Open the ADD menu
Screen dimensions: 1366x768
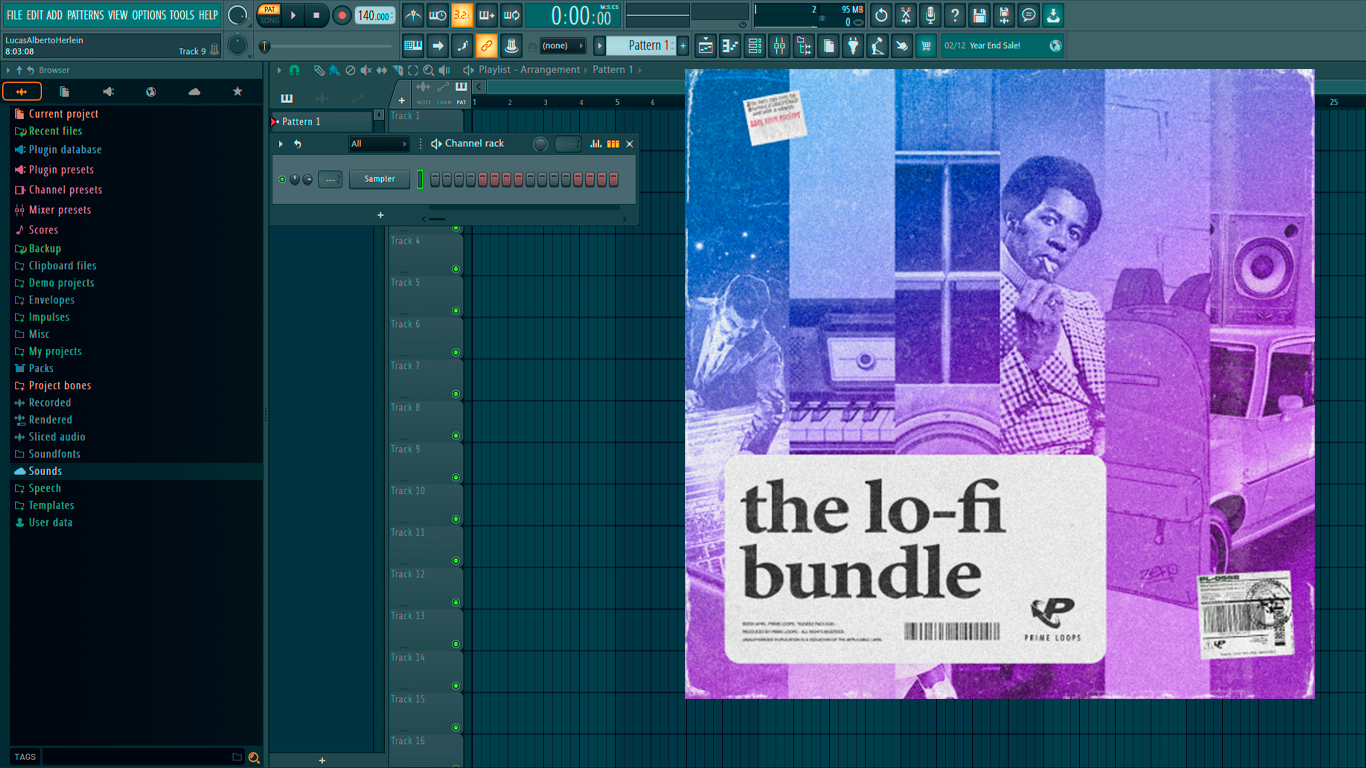(x=55, y=15)
